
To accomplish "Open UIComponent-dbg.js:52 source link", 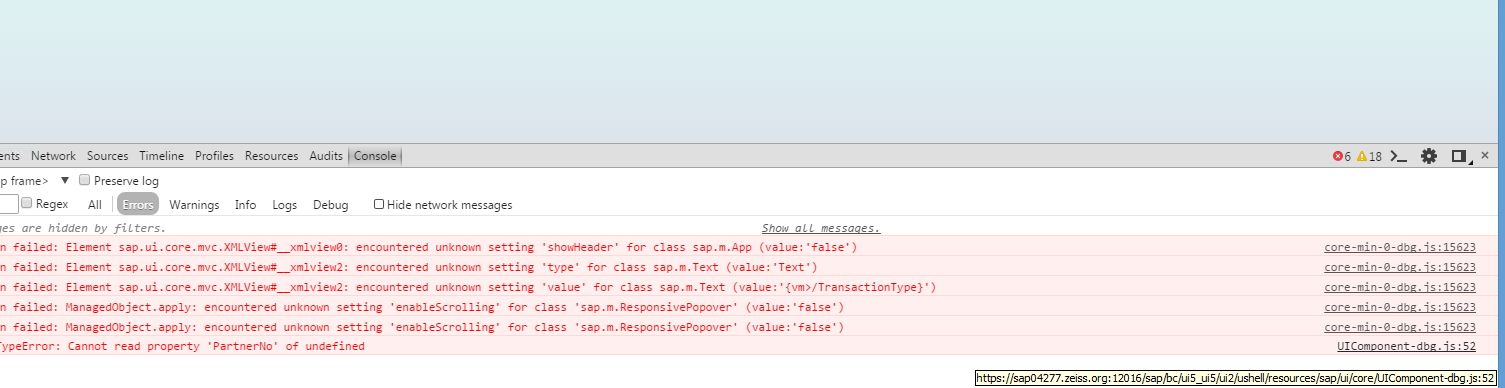I will pos(1406,346).
